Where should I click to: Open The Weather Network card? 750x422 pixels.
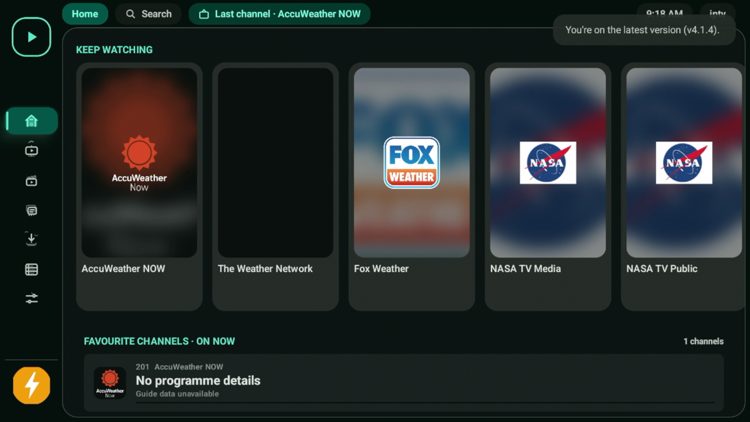coord(276,187)
